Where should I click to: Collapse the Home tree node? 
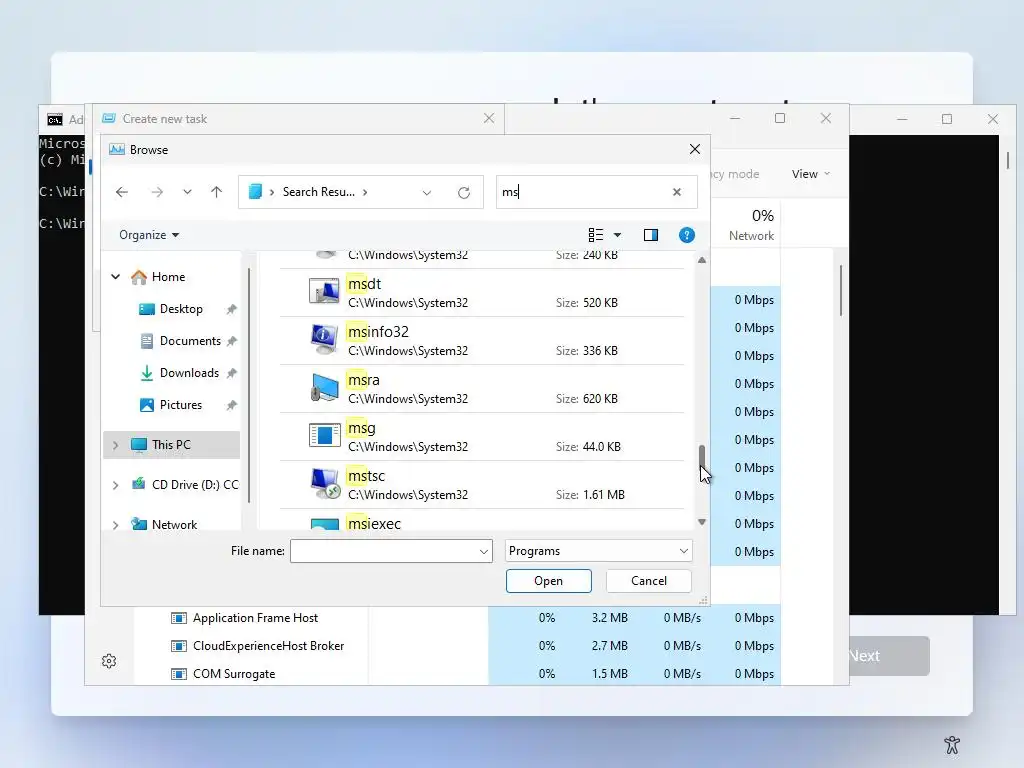(x=116, y=277)
